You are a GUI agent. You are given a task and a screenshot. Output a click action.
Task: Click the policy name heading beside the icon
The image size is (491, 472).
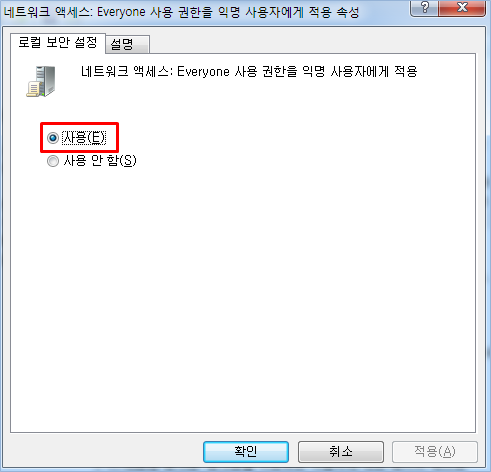pos(249,71)
